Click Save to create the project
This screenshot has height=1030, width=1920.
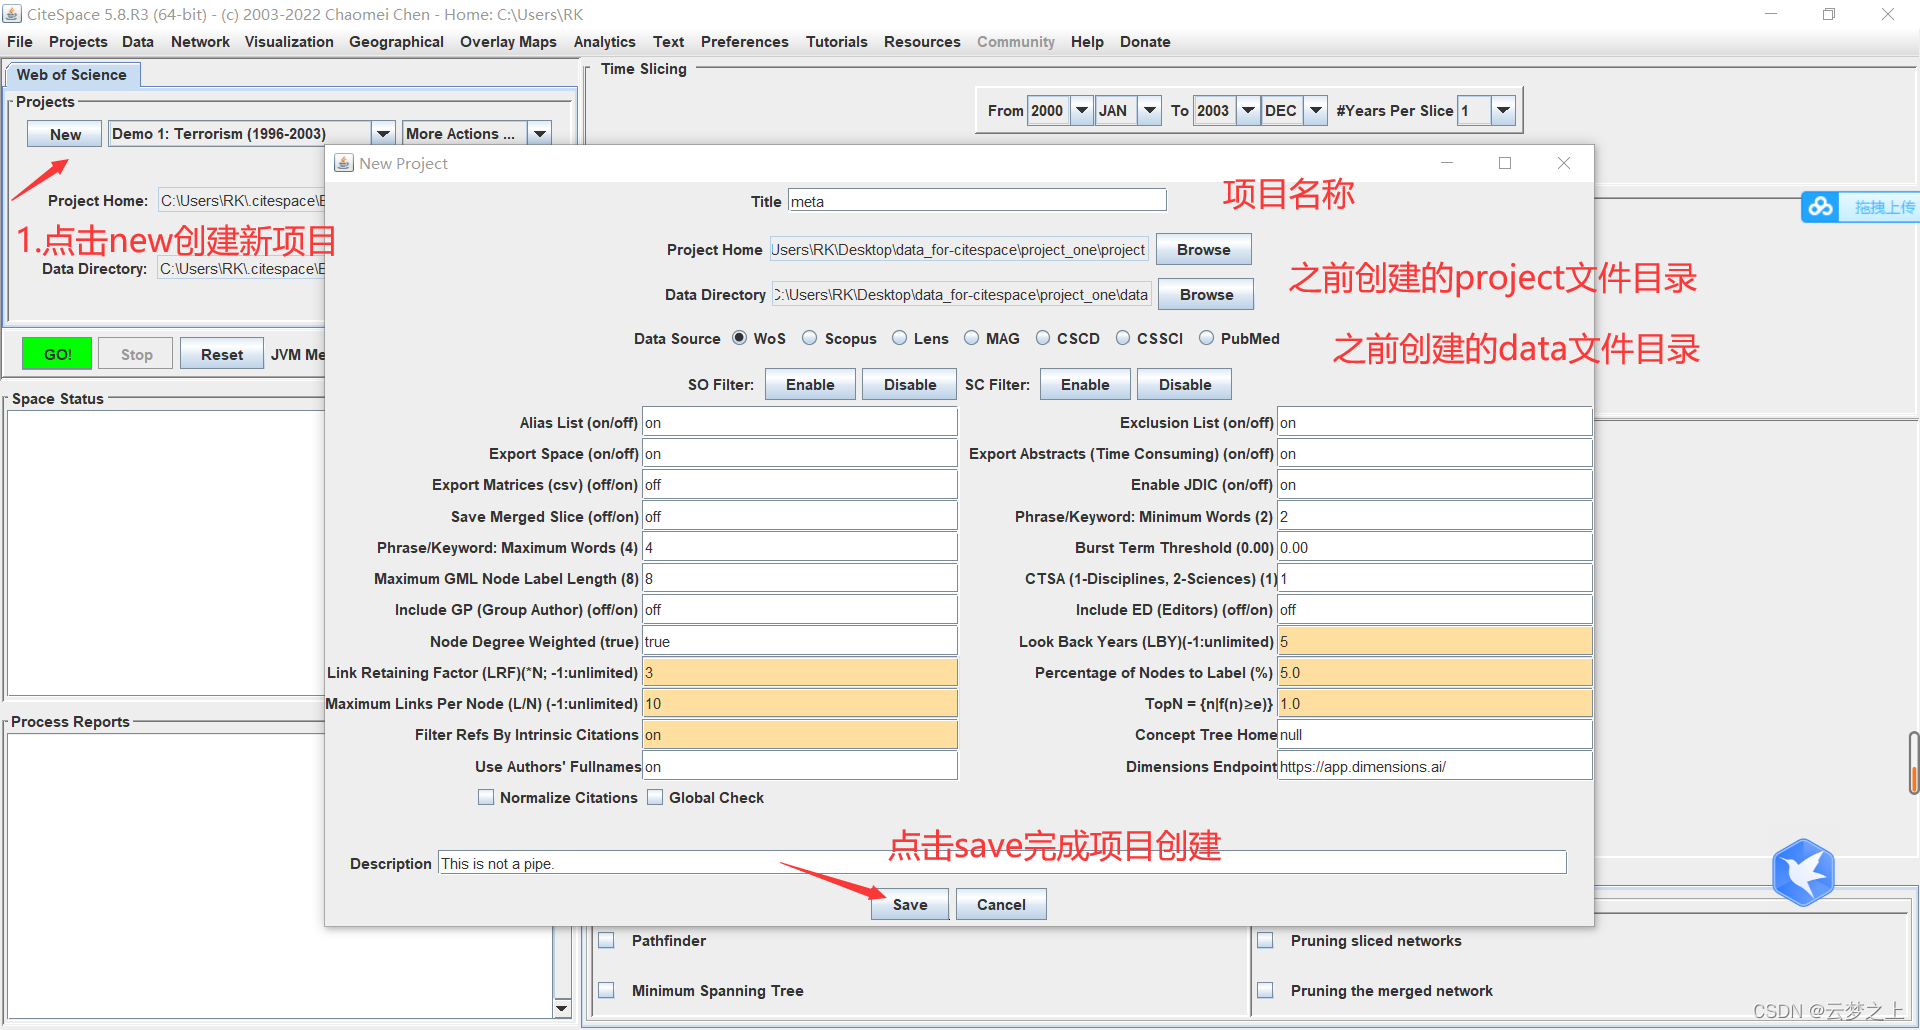(910, 904)
